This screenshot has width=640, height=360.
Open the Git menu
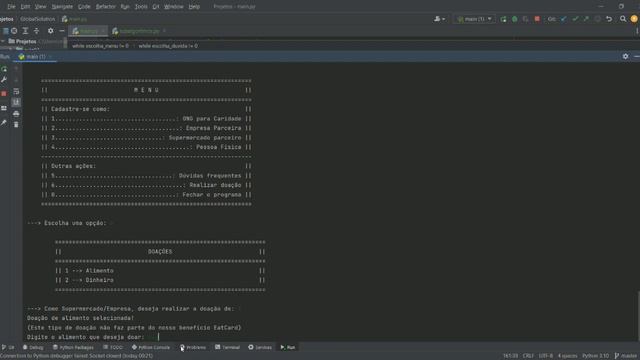[156, 7]
